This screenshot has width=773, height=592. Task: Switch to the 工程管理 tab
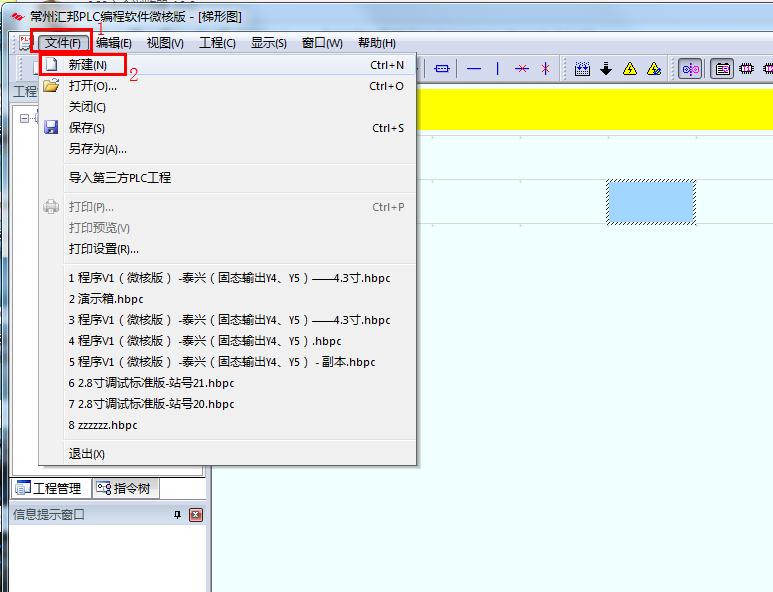point(48,488)
